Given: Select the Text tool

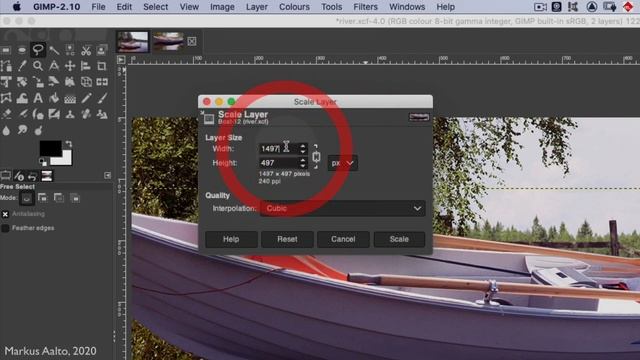Looking at the screenshot, I should [x=38, y=98].
